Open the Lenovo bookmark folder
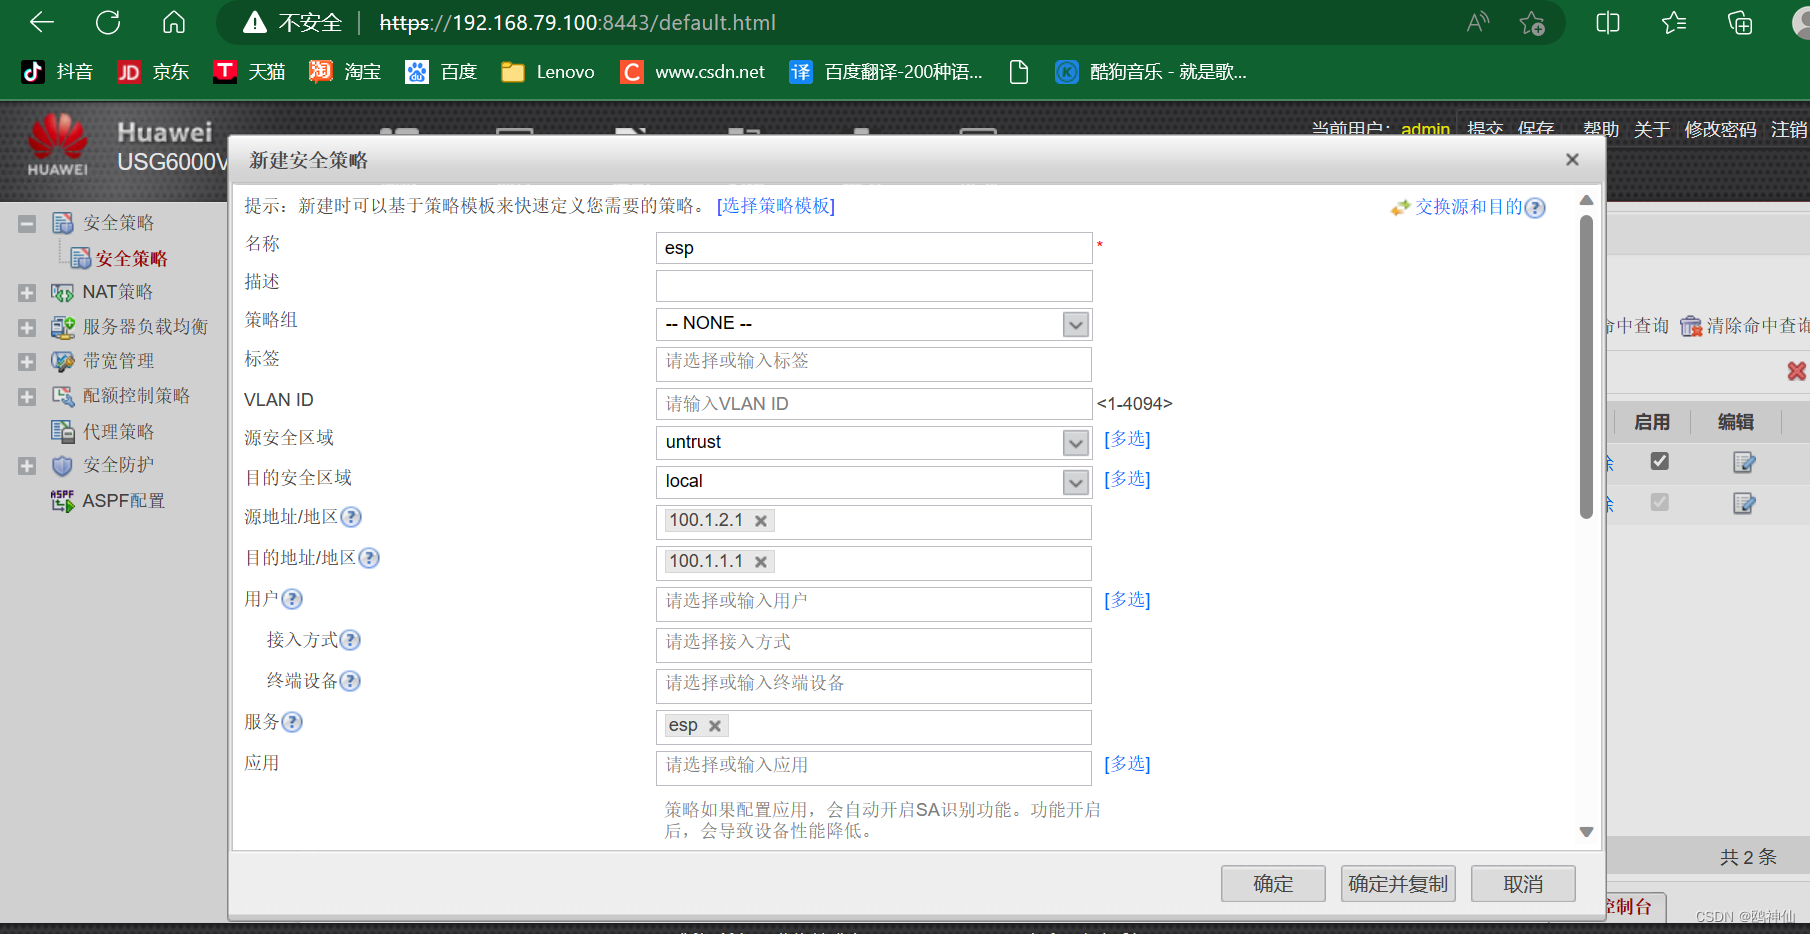The width and height of the screenshot is (1810, 934). (x=548, y=71)
